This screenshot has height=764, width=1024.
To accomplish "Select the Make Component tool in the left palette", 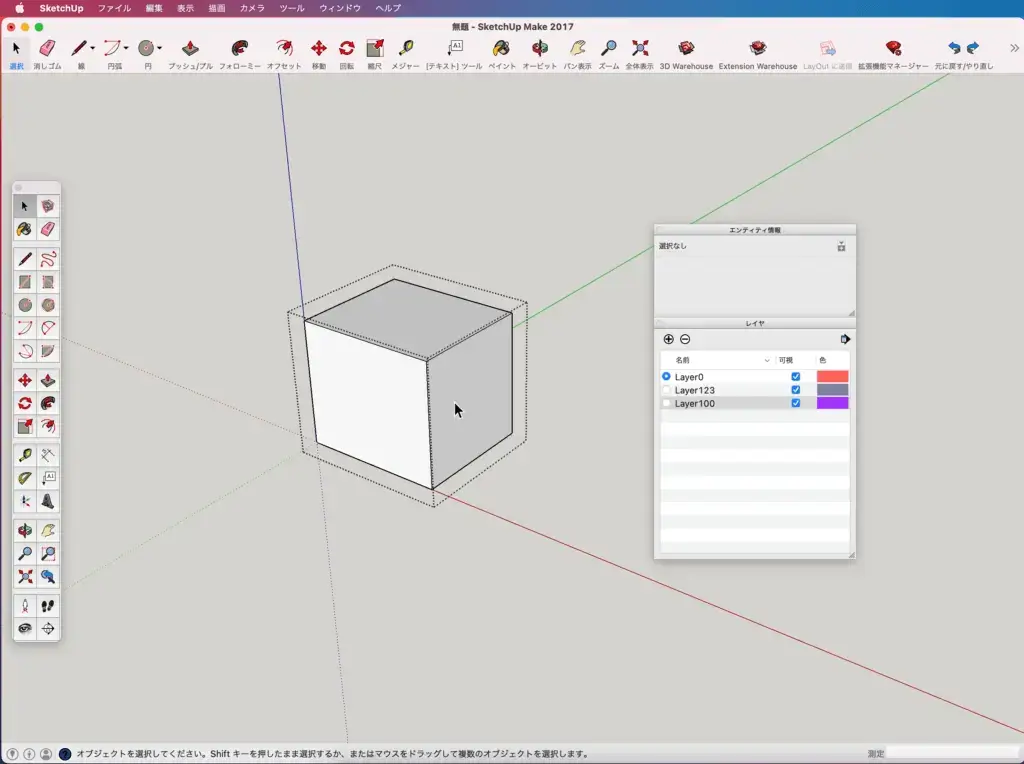I will 48,206.
